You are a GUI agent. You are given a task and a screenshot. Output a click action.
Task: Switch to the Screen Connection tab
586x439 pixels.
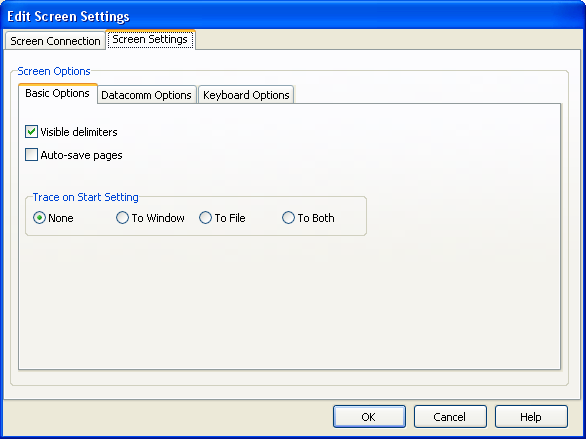[55, 41]
